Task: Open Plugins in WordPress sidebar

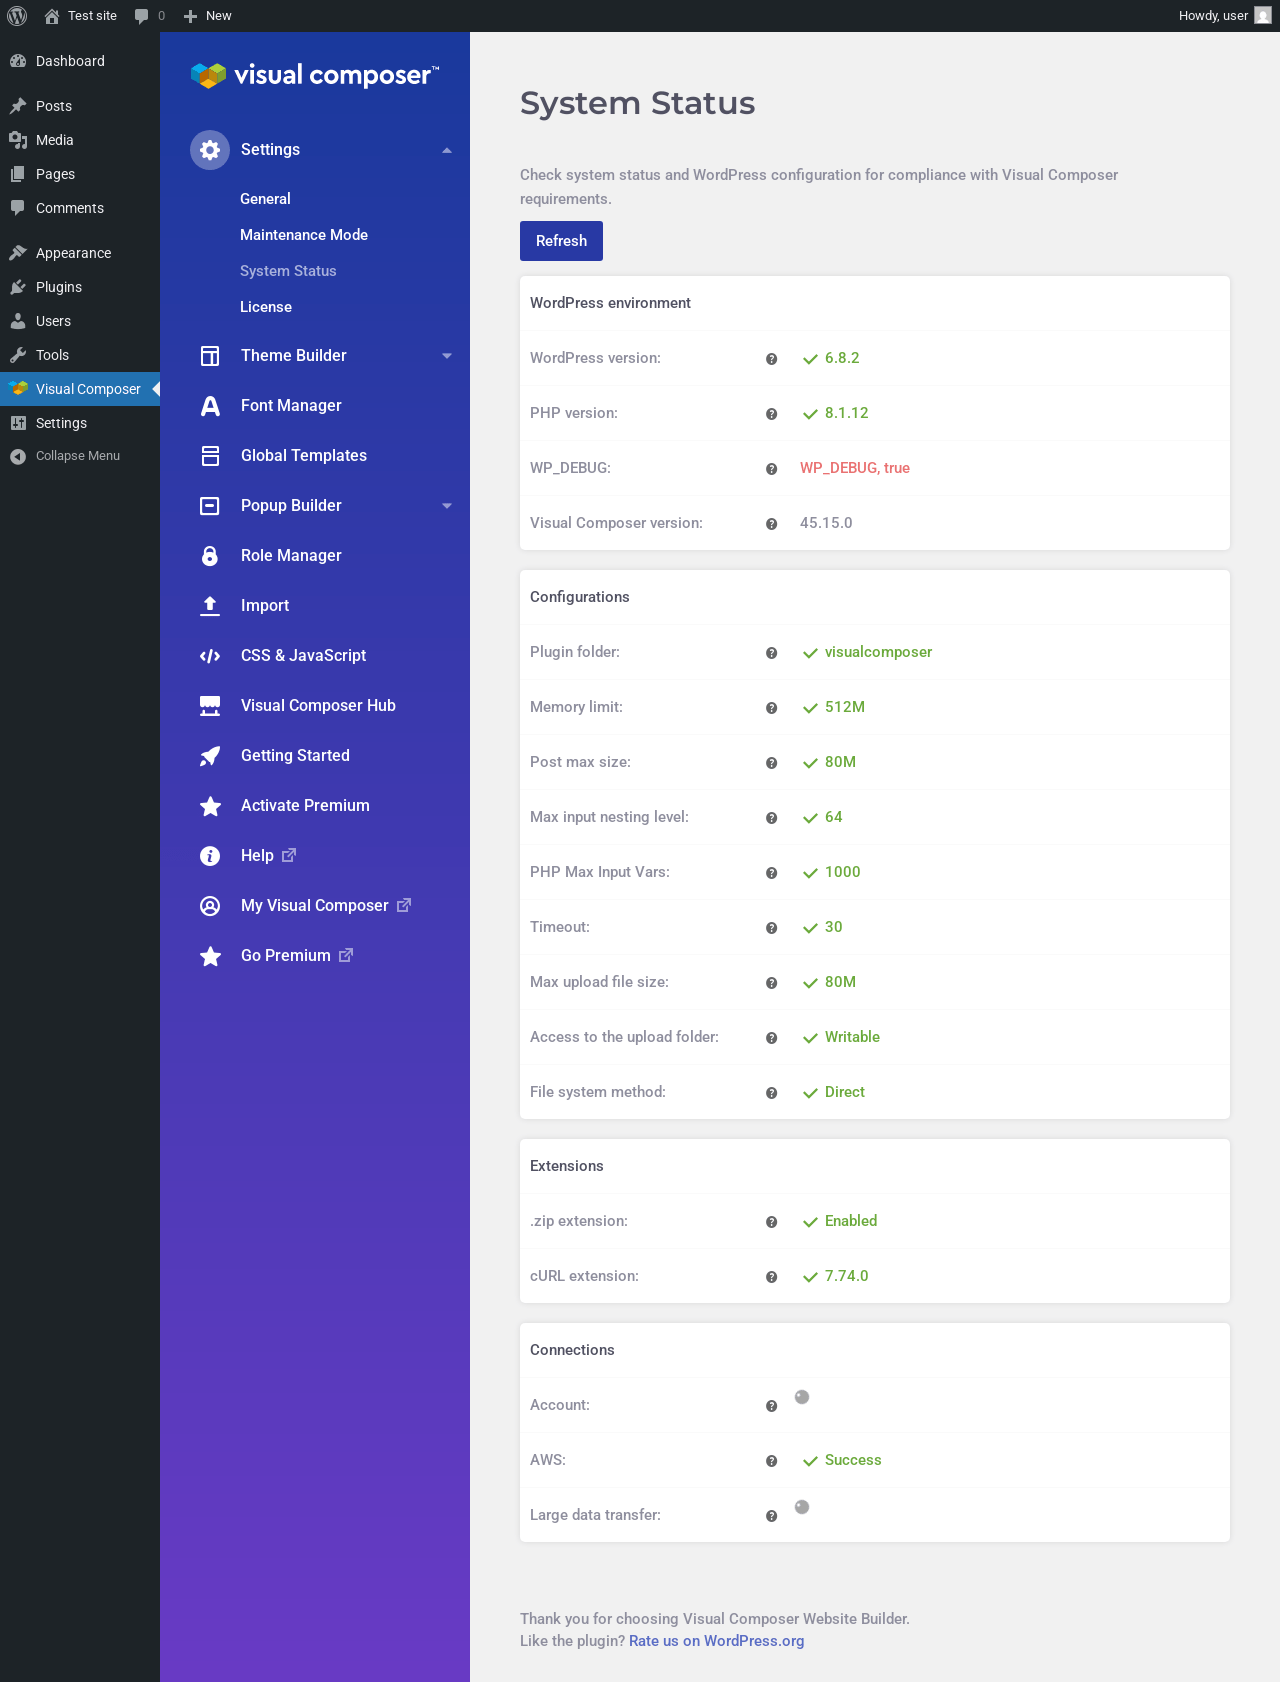Action: coord(80,287)
